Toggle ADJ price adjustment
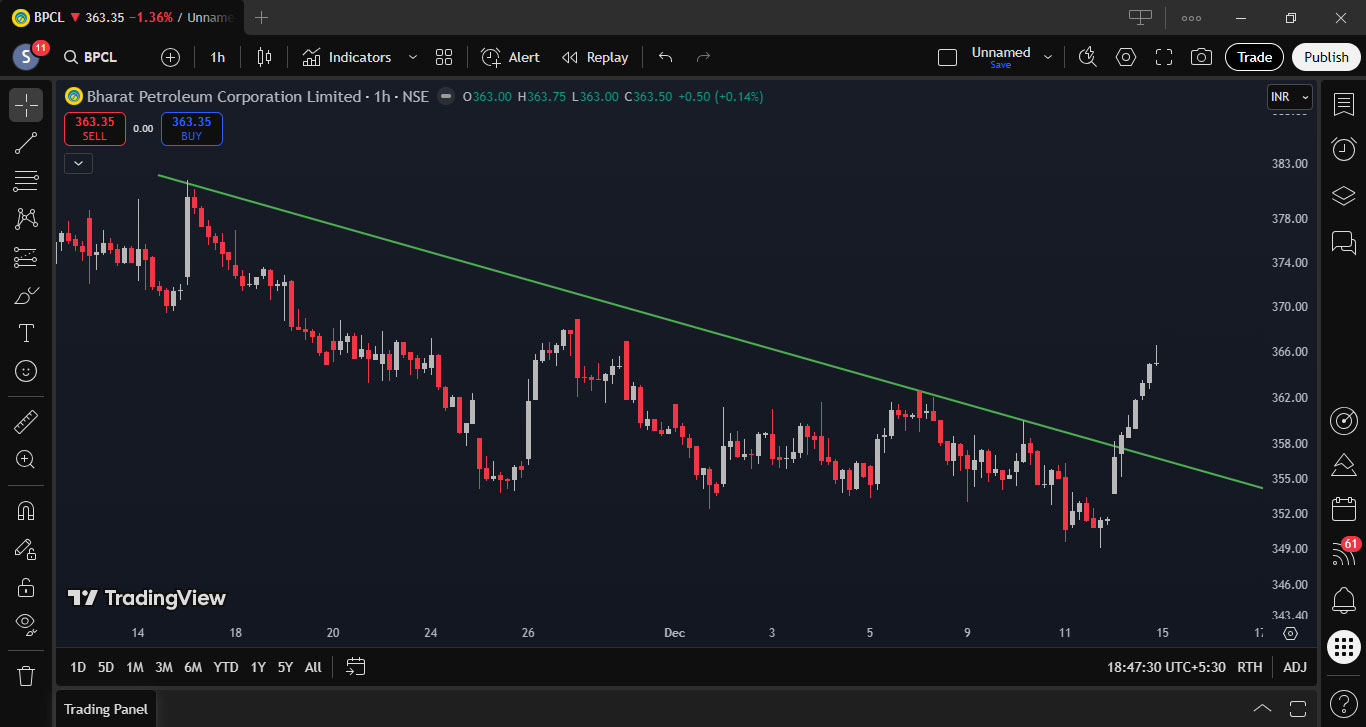 tap(1295, 667)
